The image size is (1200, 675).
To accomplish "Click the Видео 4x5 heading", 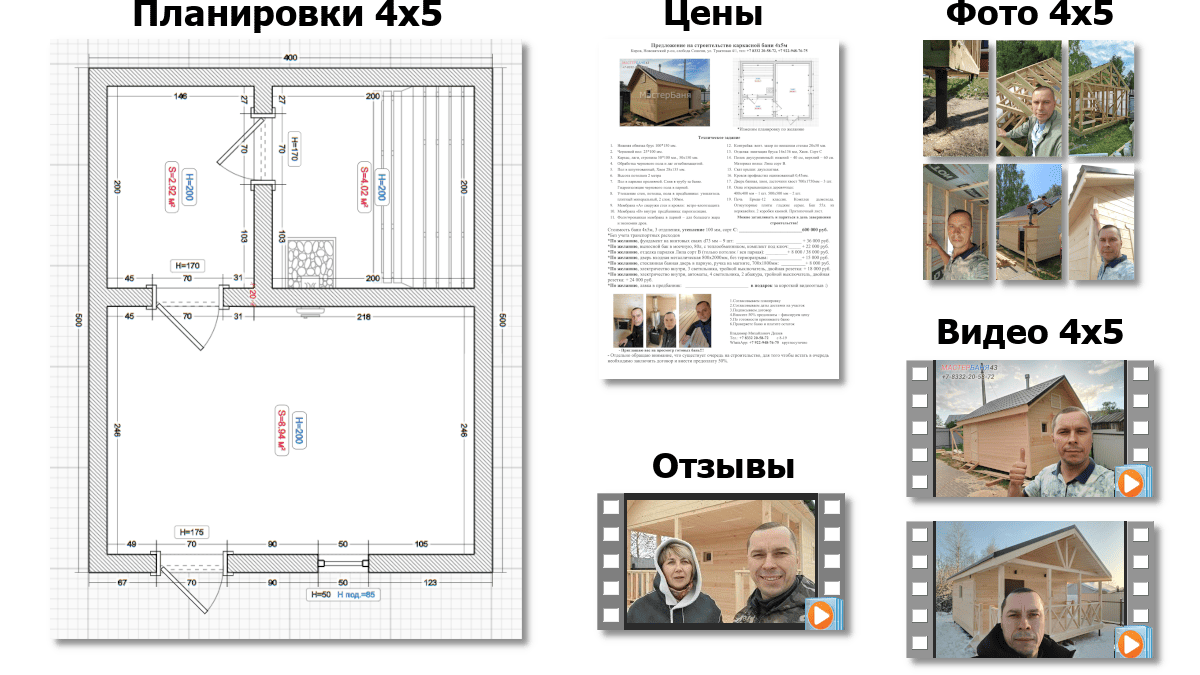I will [1030, 332].
